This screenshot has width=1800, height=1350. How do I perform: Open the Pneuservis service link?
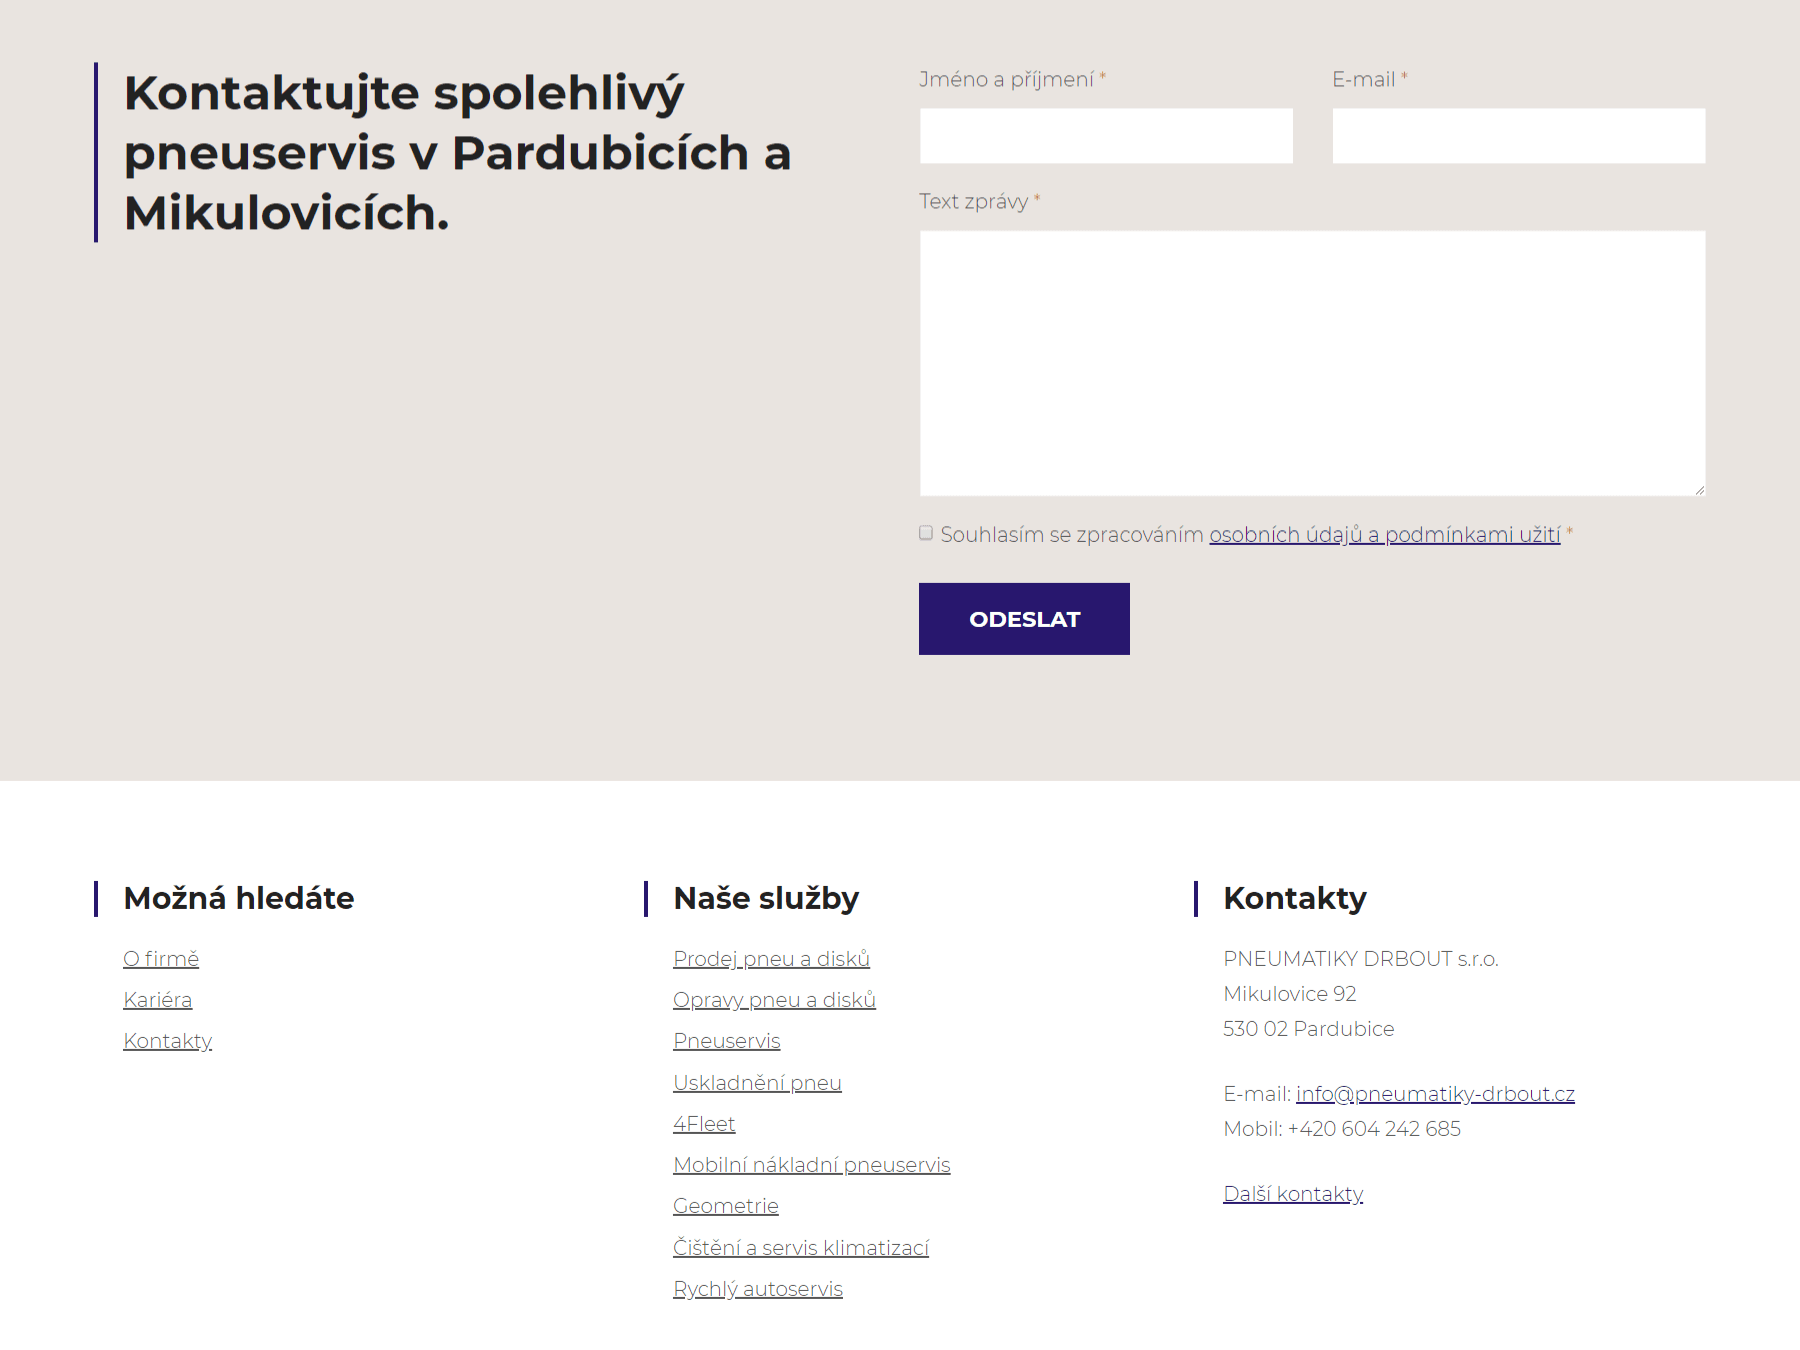[726, 1041]
